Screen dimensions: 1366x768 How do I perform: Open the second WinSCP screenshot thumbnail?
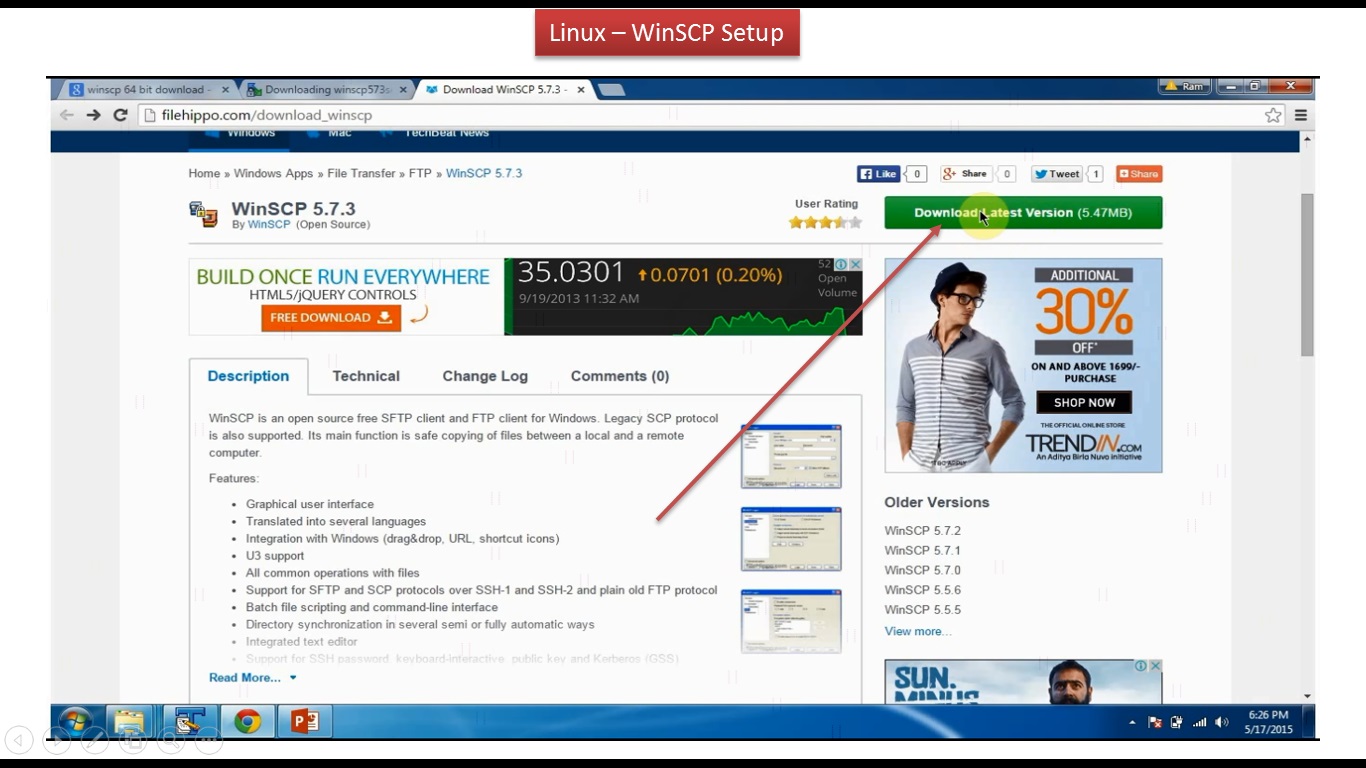(x=791, y=539)
